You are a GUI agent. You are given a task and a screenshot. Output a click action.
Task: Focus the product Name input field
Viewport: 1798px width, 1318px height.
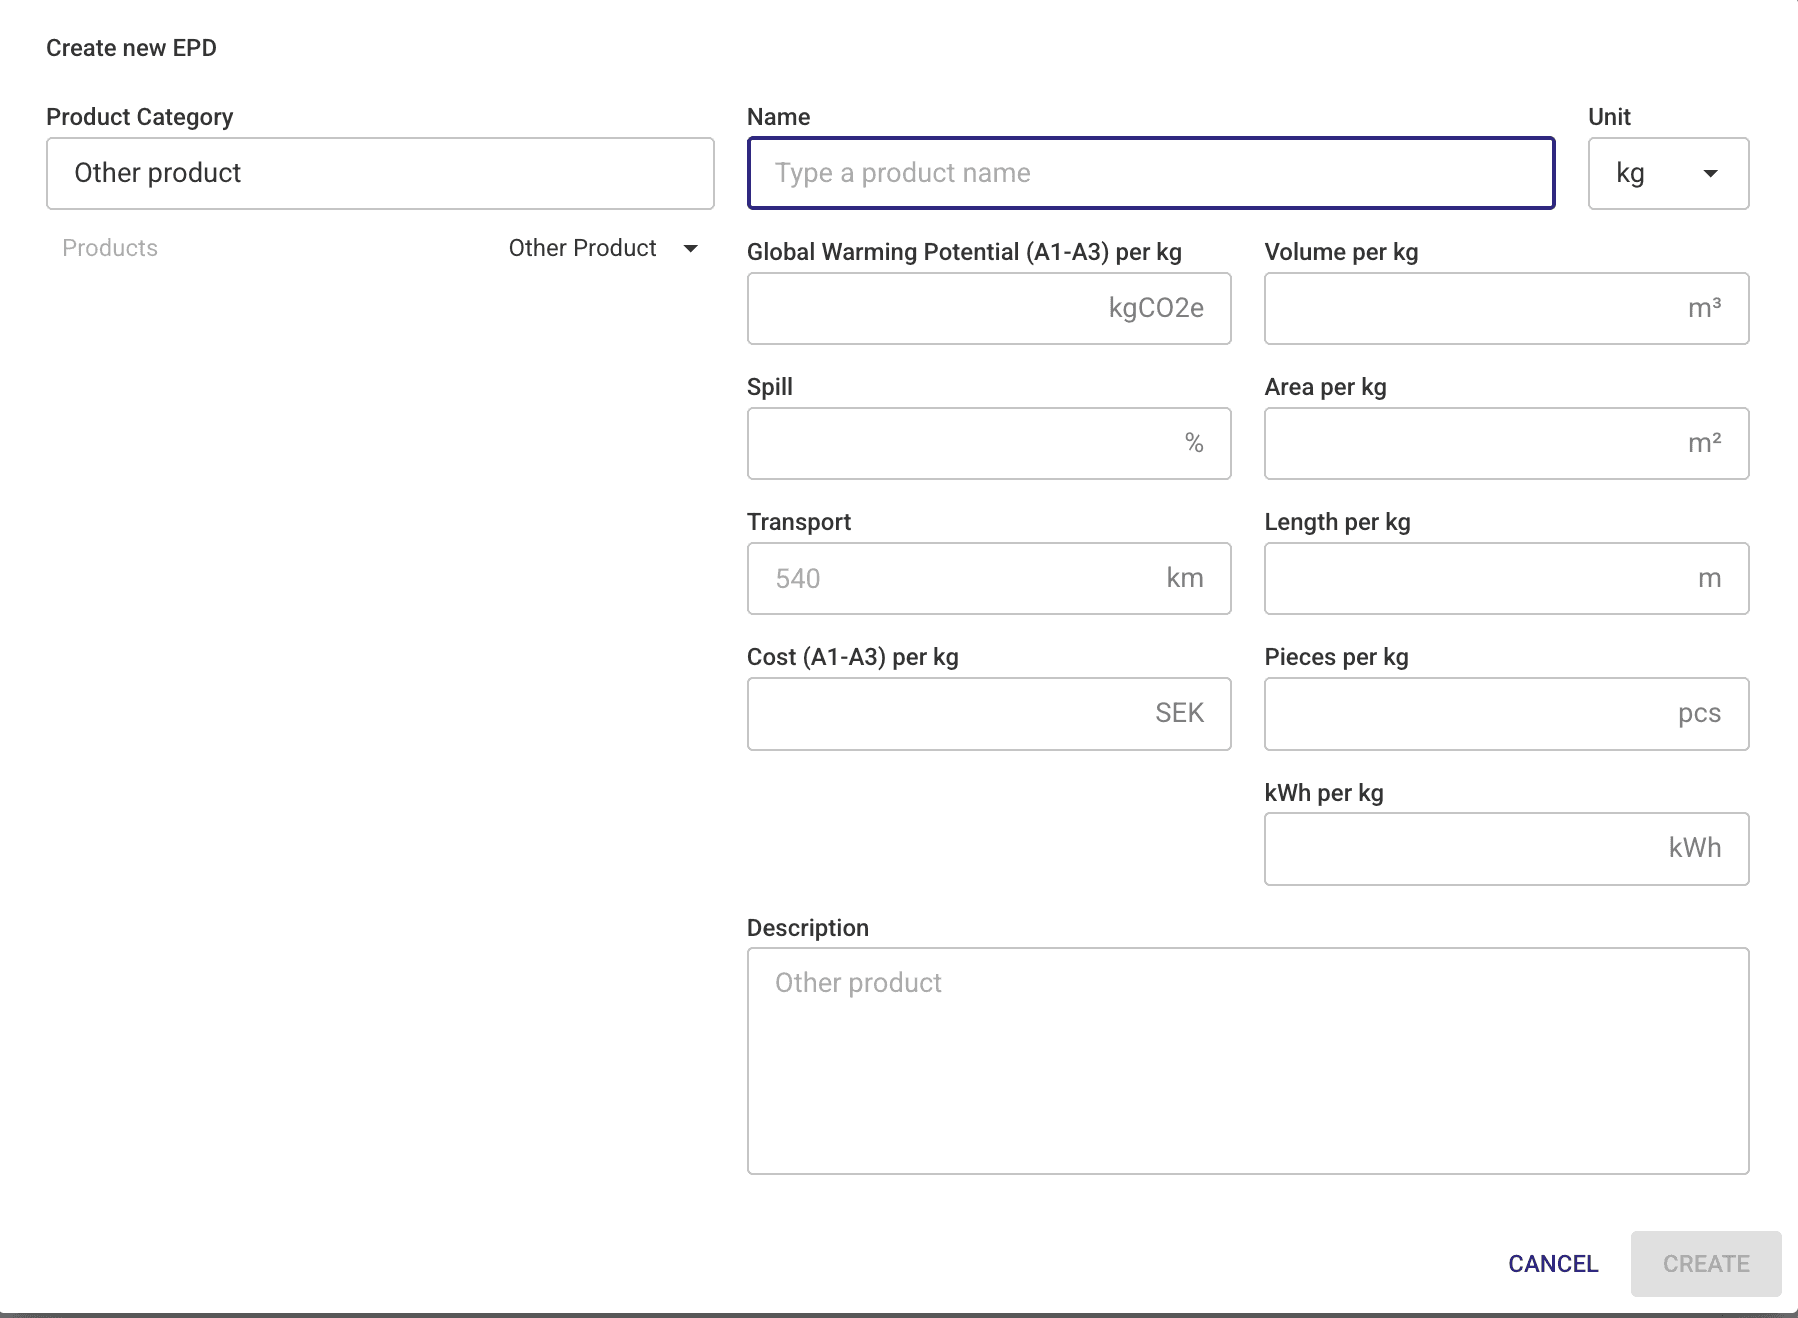pos(1150,173)
